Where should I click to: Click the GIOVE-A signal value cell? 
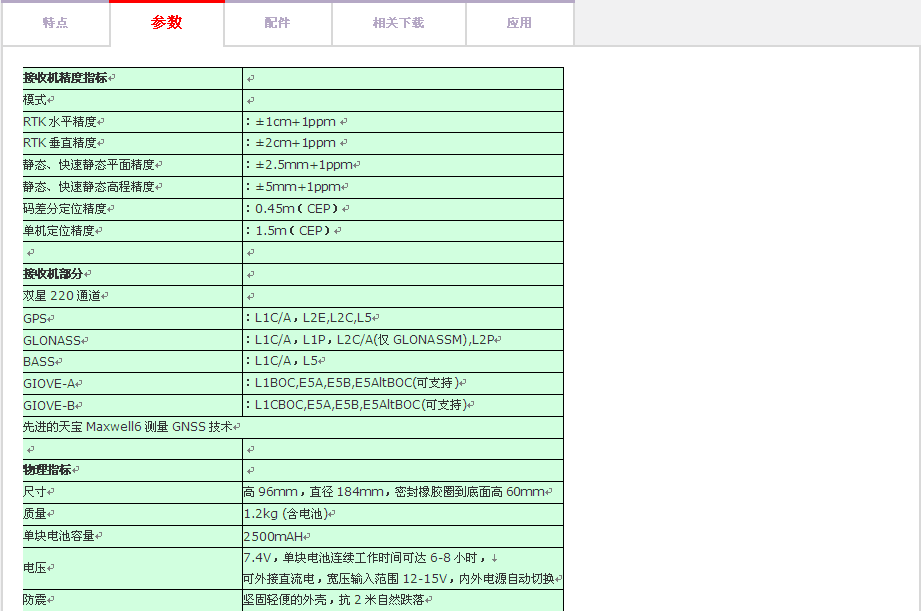[x=355, y=383]
